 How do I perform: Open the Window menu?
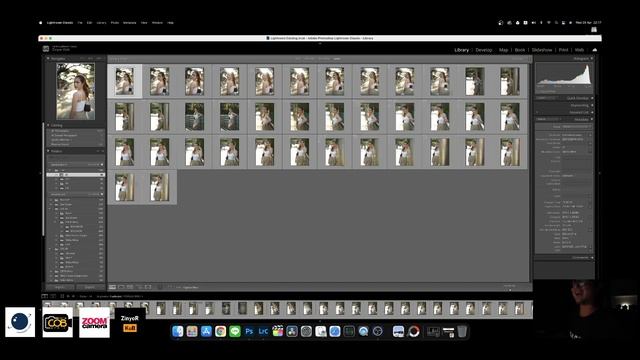click(157, 23)
